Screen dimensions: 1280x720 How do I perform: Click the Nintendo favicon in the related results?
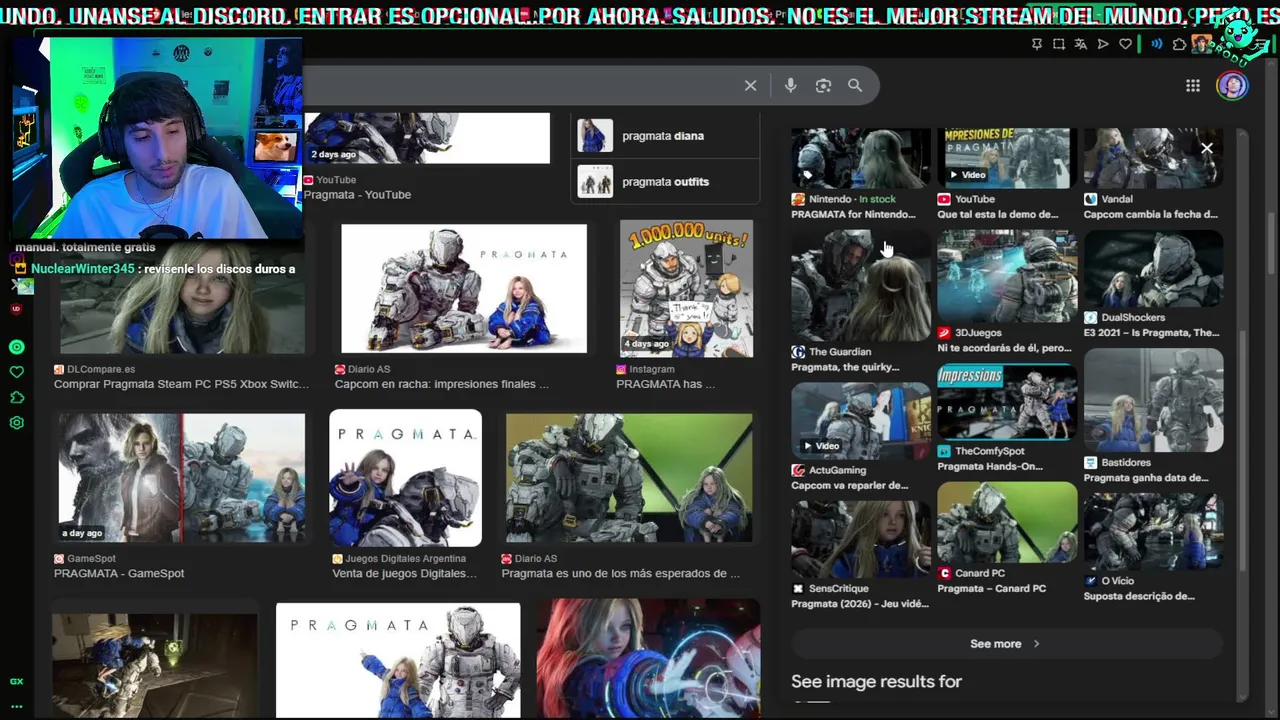[x=798, y=199]
